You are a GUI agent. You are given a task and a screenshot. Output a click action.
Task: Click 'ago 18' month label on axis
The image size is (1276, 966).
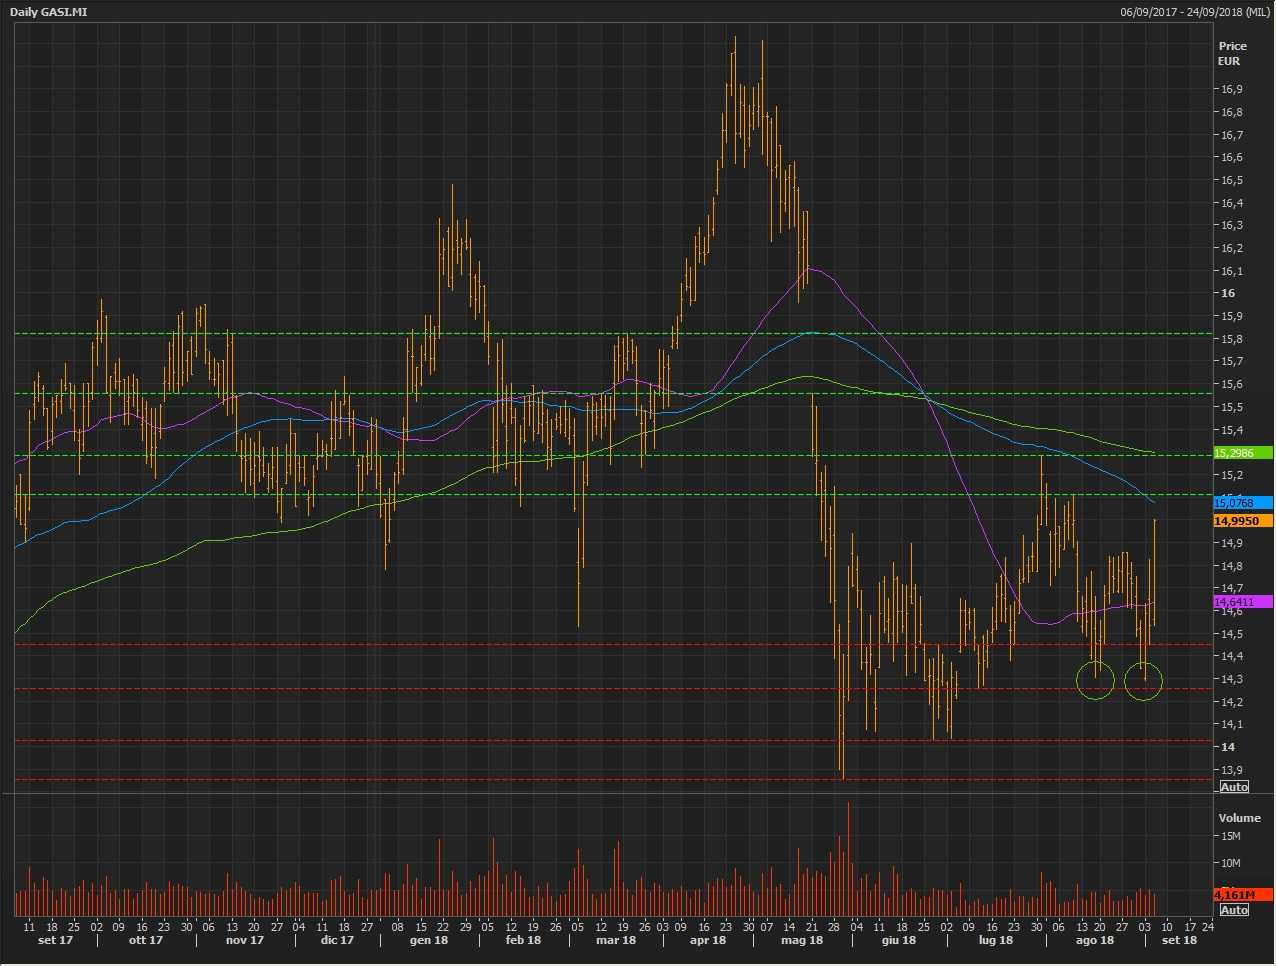click(1094, 940)
